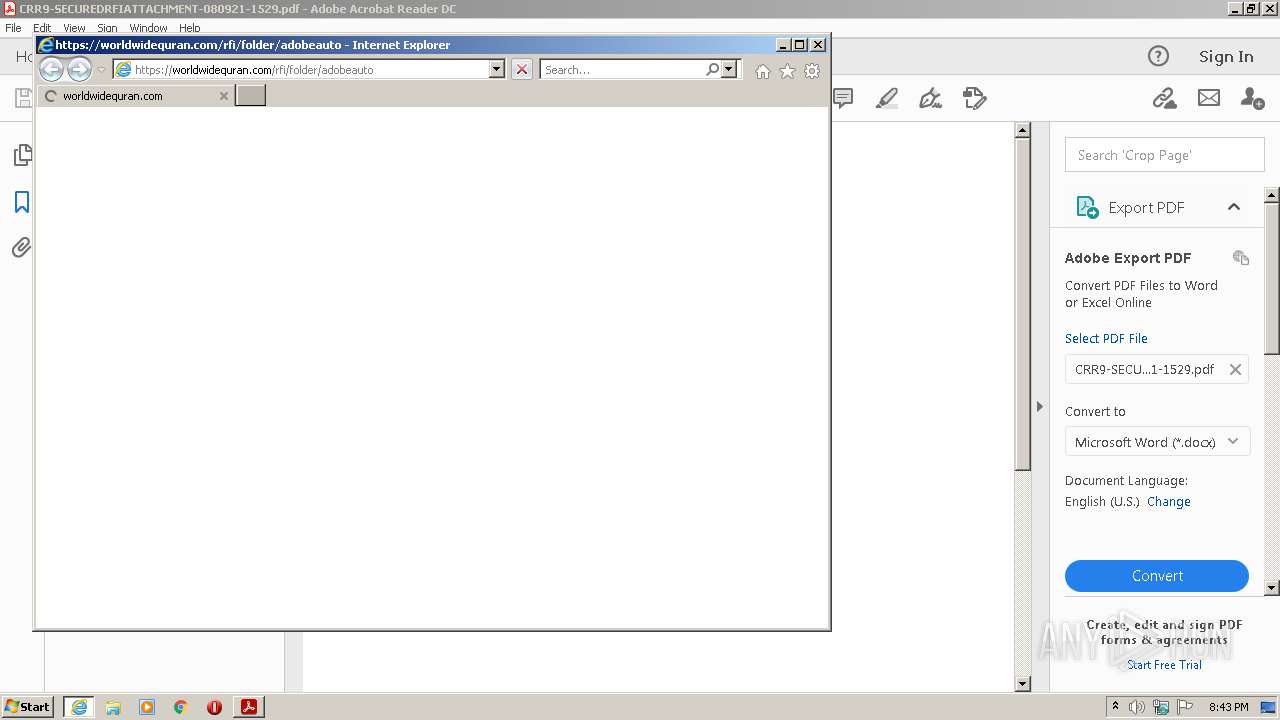The width and height of the screenshot is (1280, 720).
Task: Click the Start Free Trial link
Action: tap(1164, 665)
